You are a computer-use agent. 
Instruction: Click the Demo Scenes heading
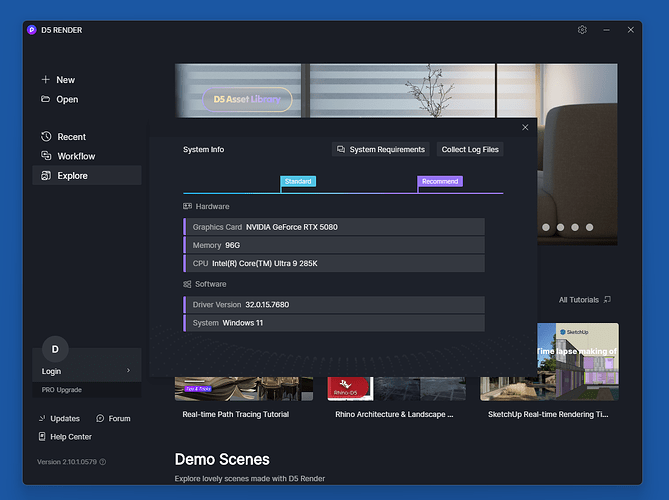click(x=222, y=459)
